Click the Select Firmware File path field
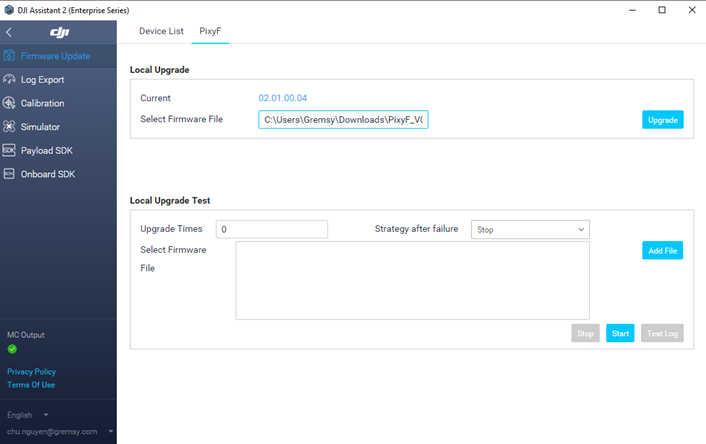The height and width of the screenshot is (444, 706). tap(343, 120)
